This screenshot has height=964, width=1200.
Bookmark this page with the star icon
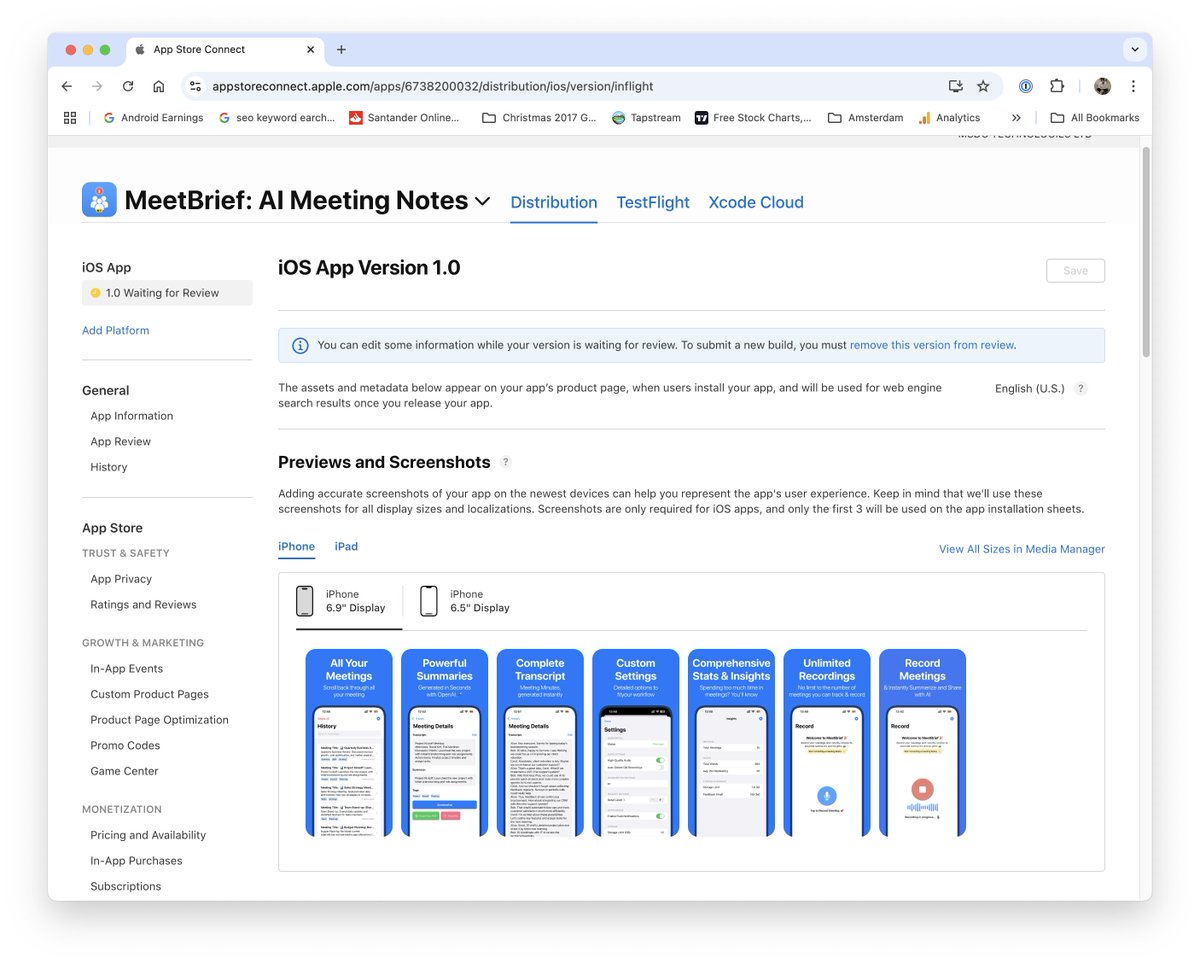[x=983, y=86]
